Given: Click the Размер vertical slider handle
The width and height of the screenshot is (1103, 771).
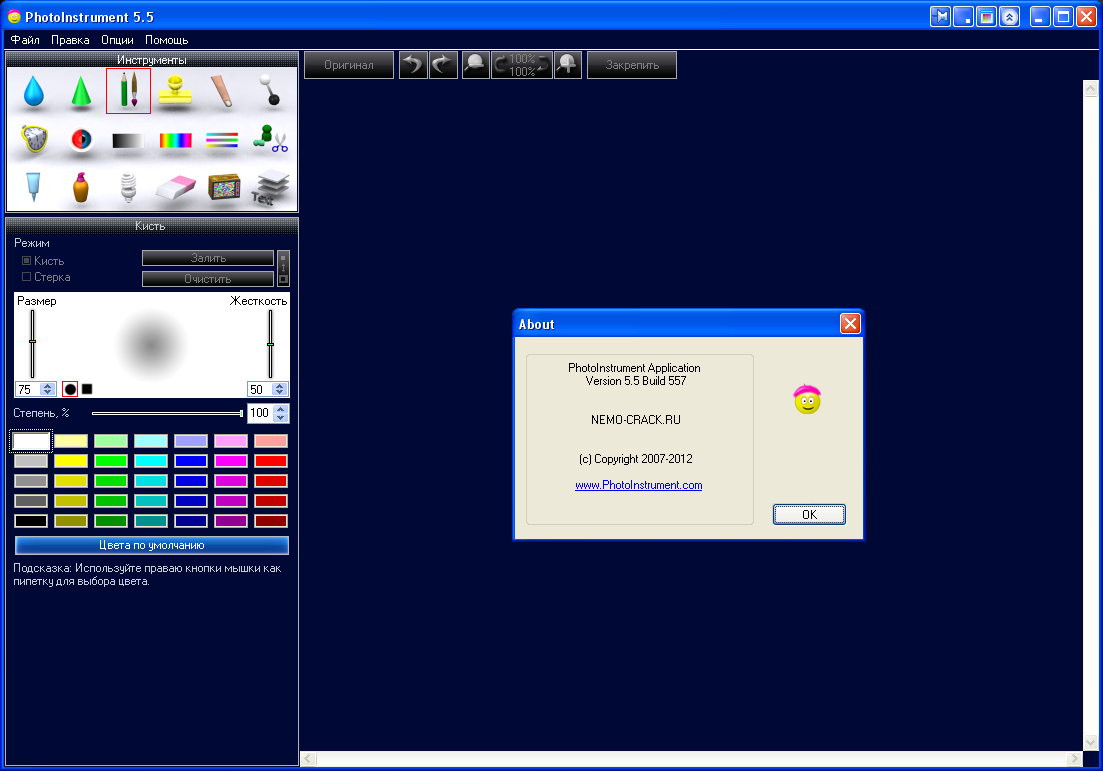Looking at the screenshot, I should (x=32, y=341).
